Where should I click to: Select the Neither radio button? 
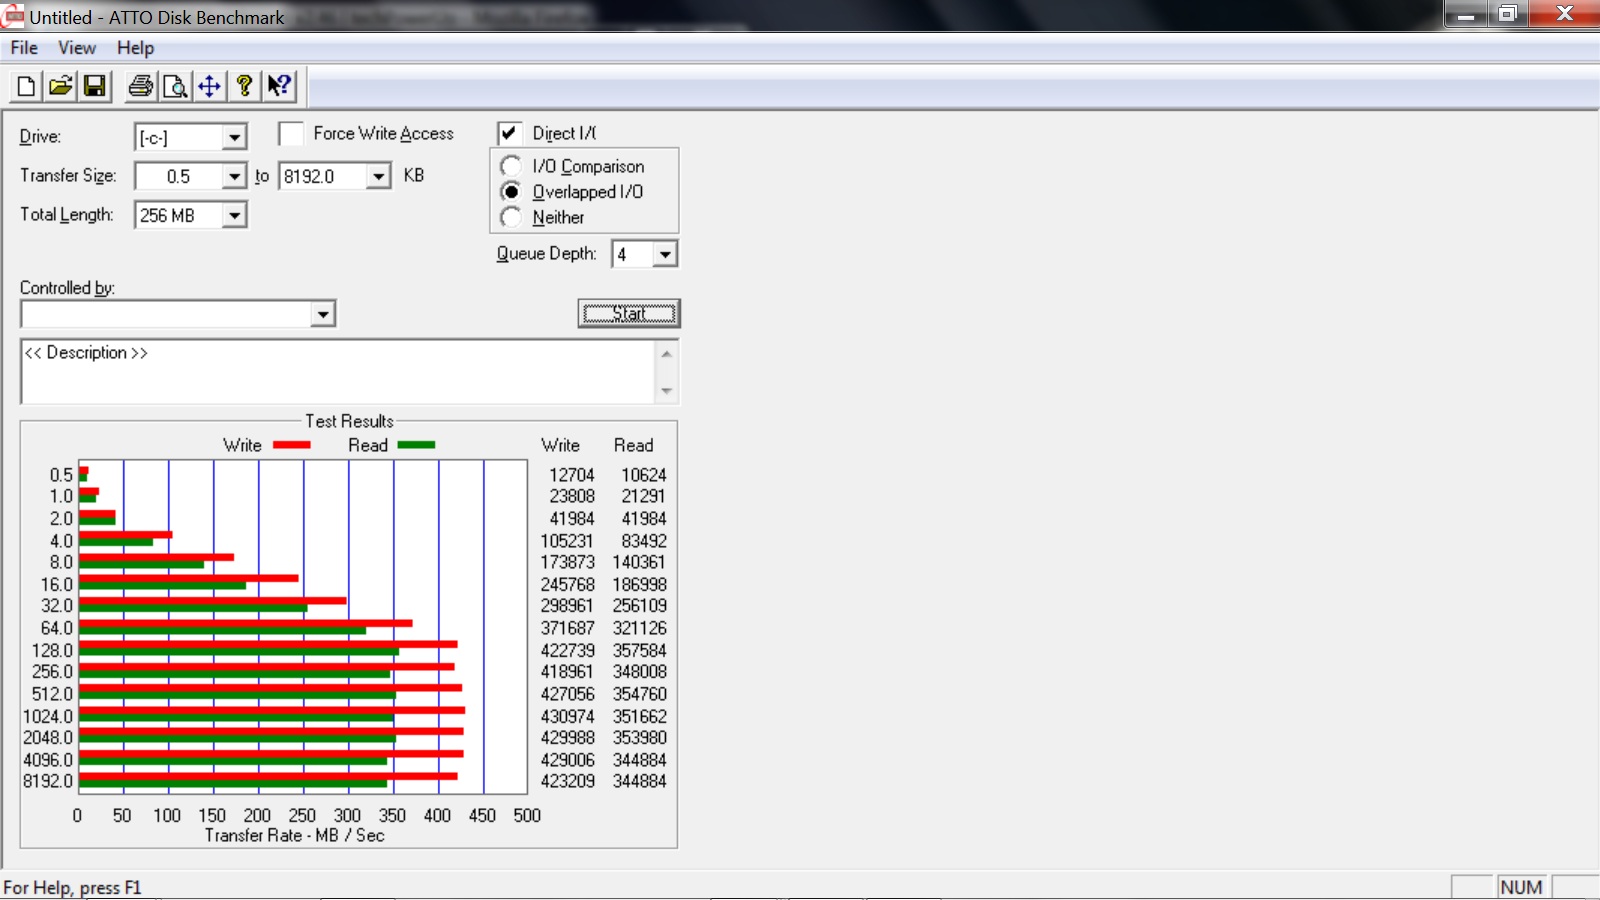click(x=511, y=217)
